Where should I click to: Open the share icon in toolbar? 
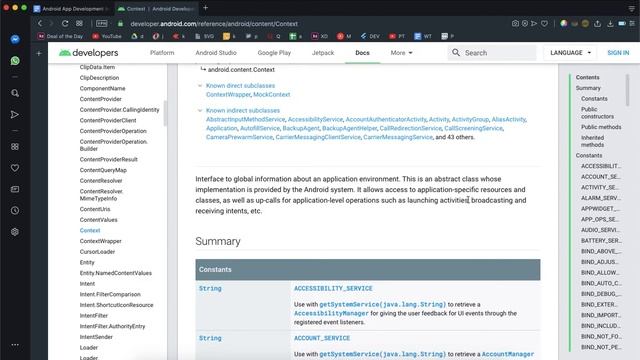[x=598, y=24]
